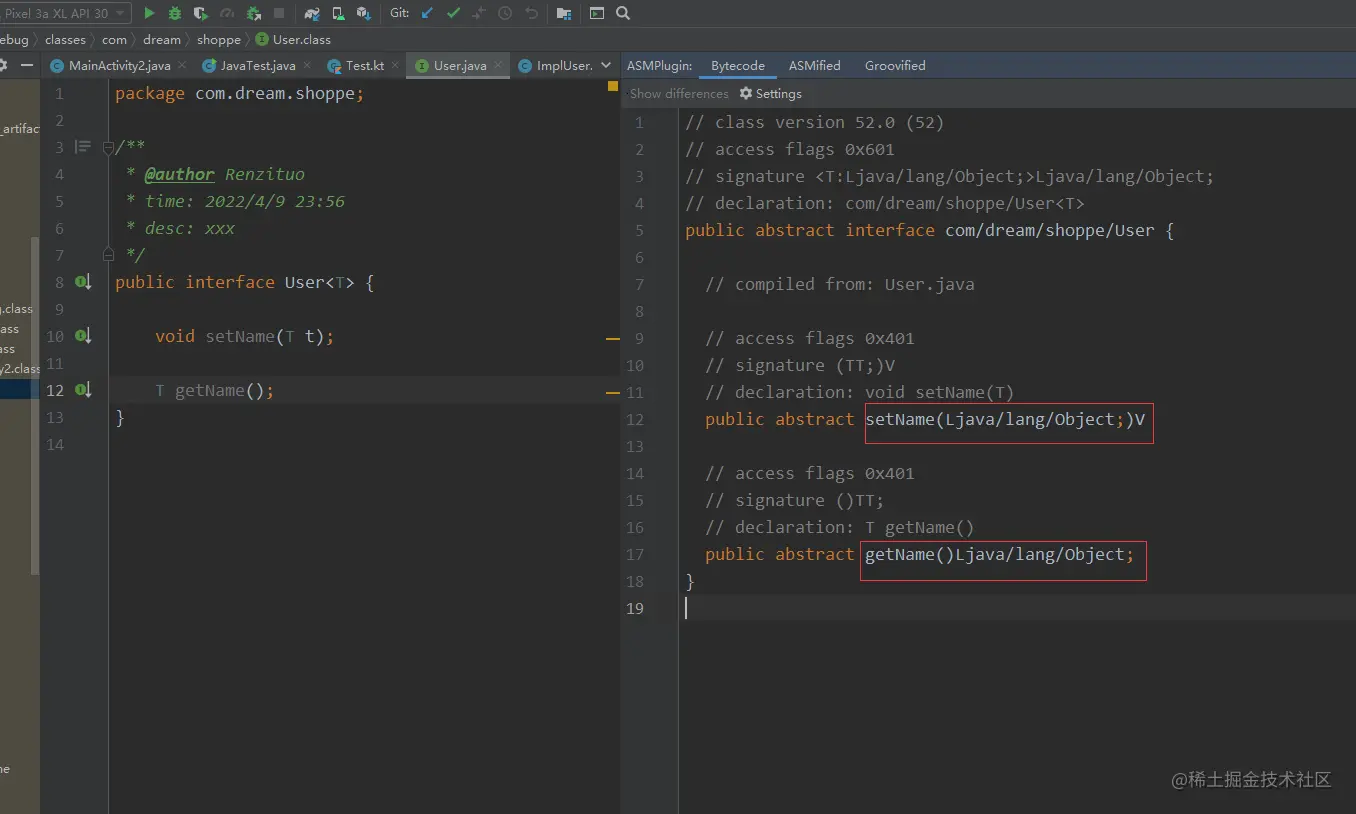Click bytecode line '// class version 52.0 (52)'
The width and height of the screenshot is (1356, 814).
tap(814, 122)
